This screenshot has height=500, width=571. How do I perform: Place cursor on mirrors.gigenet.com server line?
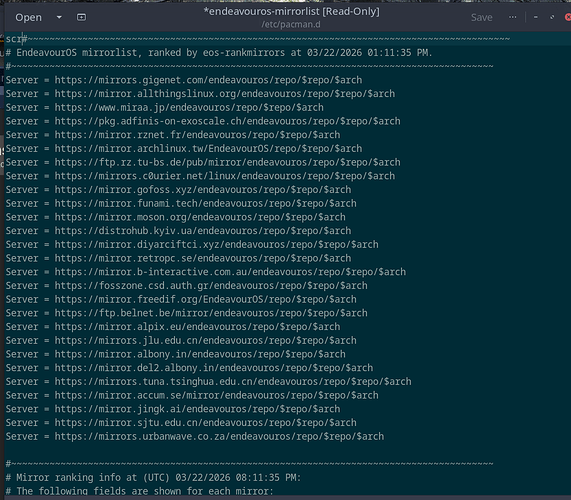[x=184, y=80]
